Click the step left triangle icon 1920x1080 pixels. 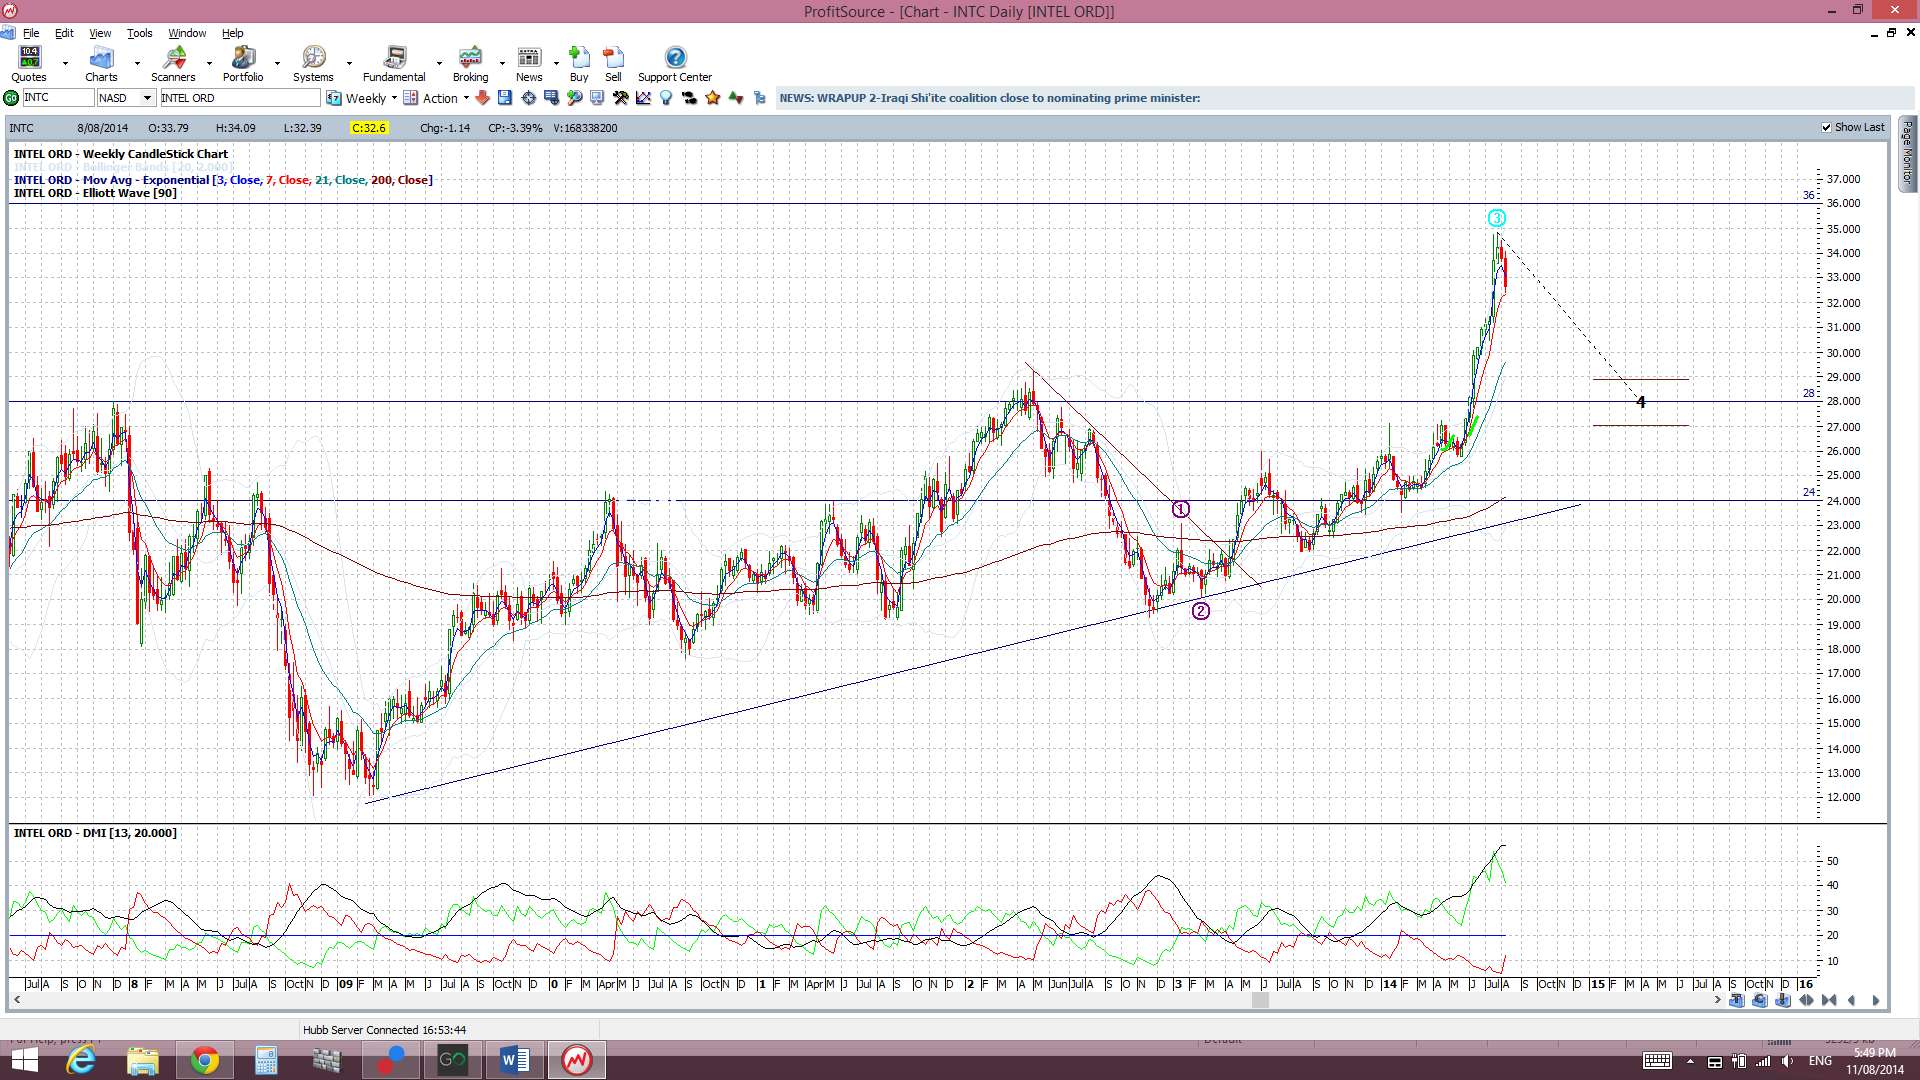click(1851, 1000)
